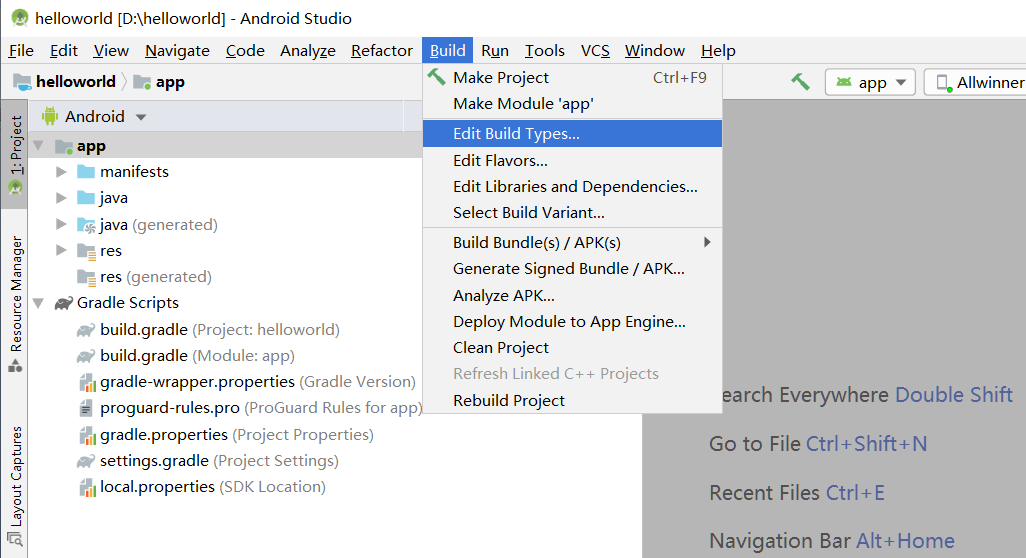Screen dimensions: 1026x558
Task: Click the app module breadcrumb
Action: click(x=159, y=82)
